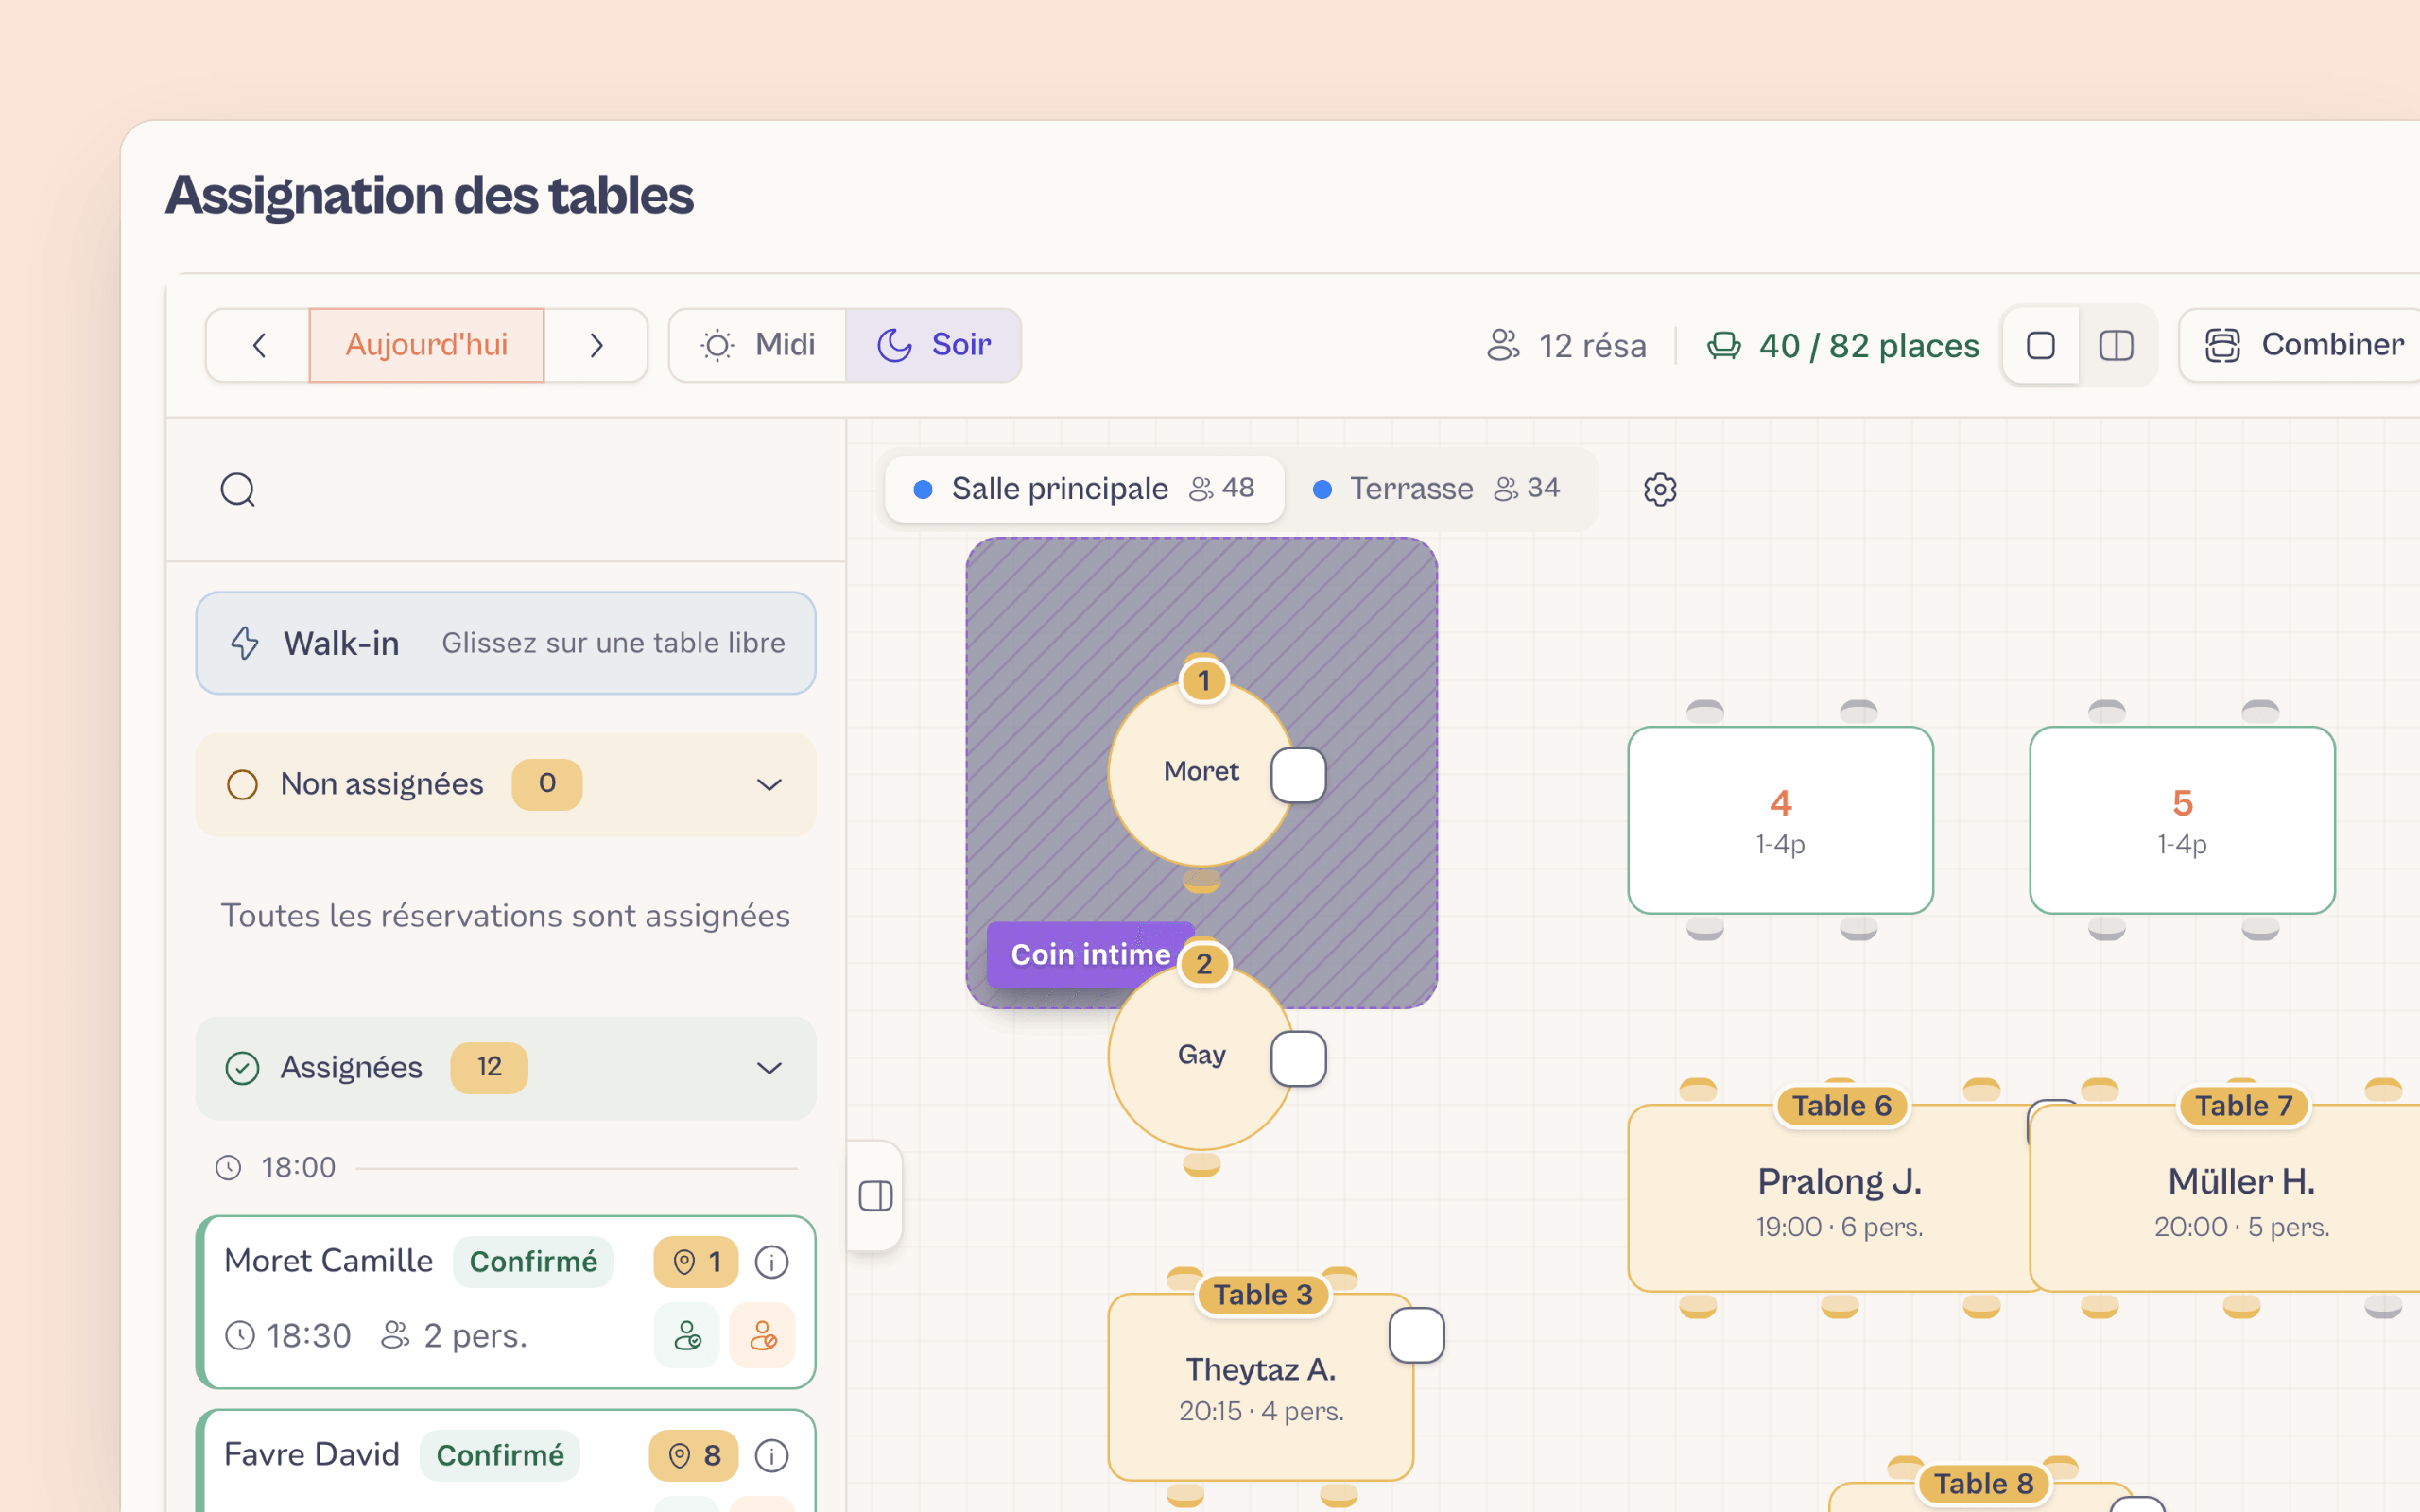Screen dimensions: 2420x1512
Task: Click the Moret Camille reservation name
Action: pos(329,1261)
